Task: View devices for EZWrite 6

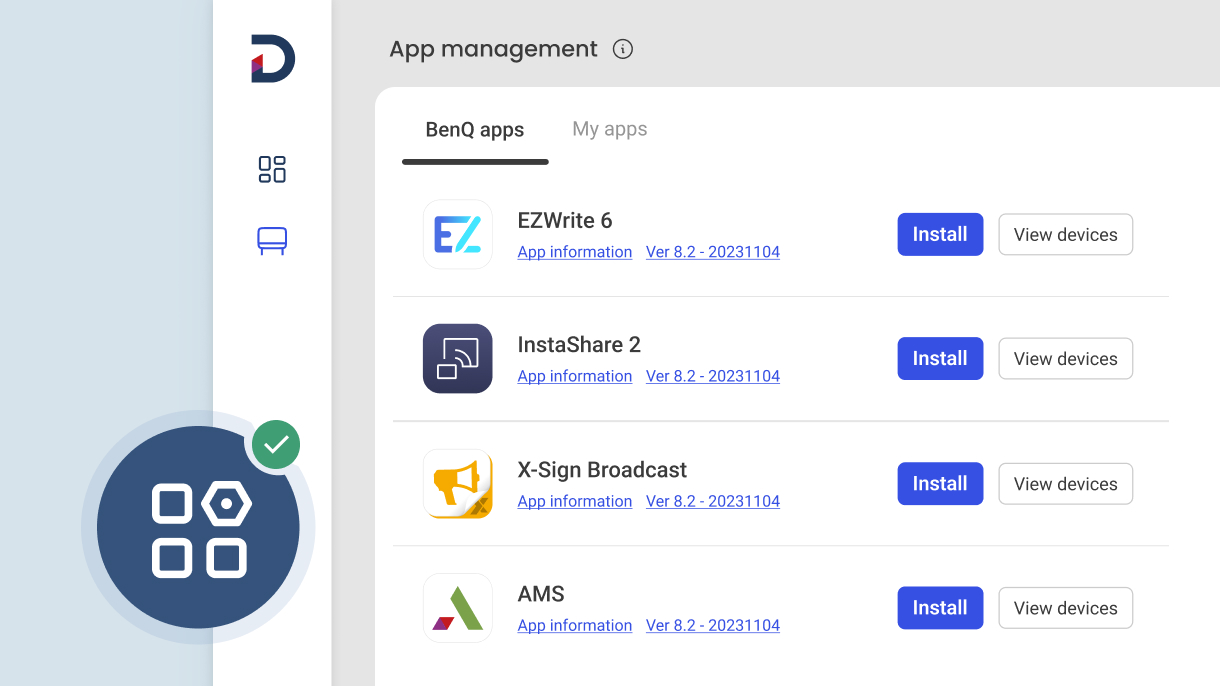Action: pyautogui.click(x=1065, y=234)
